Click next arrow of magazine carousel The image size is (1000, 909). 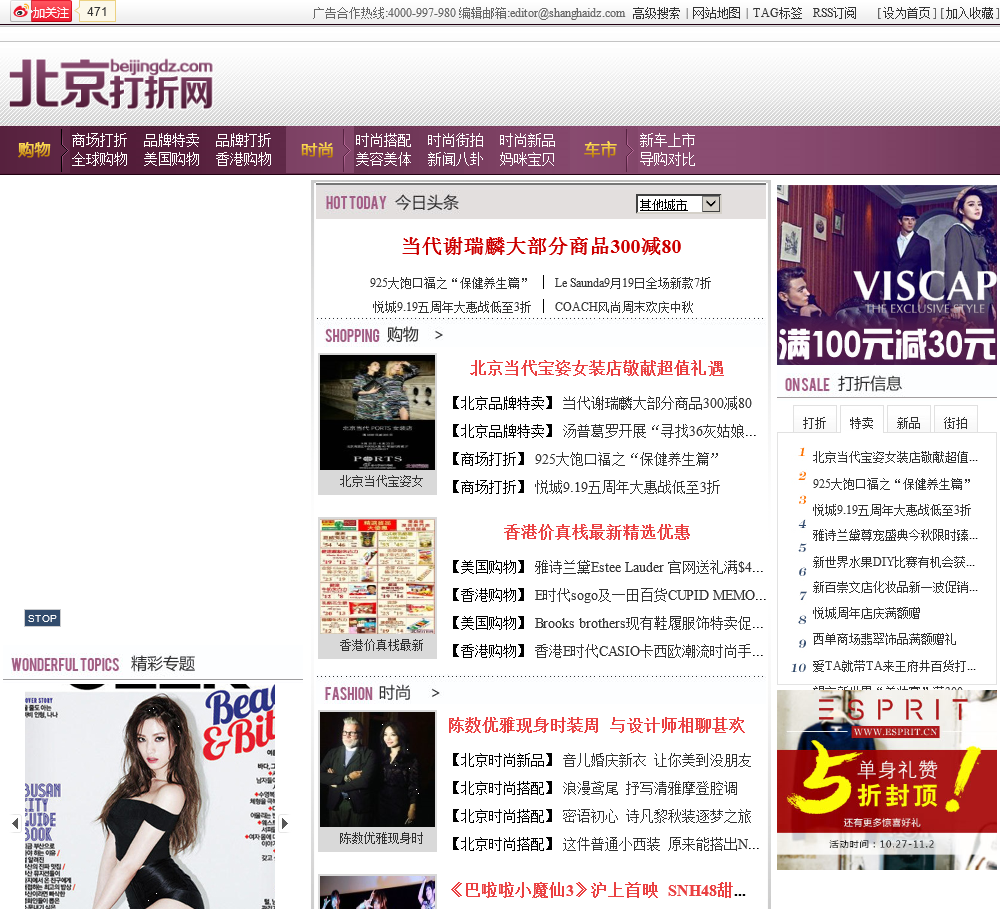tap(285, 823)
